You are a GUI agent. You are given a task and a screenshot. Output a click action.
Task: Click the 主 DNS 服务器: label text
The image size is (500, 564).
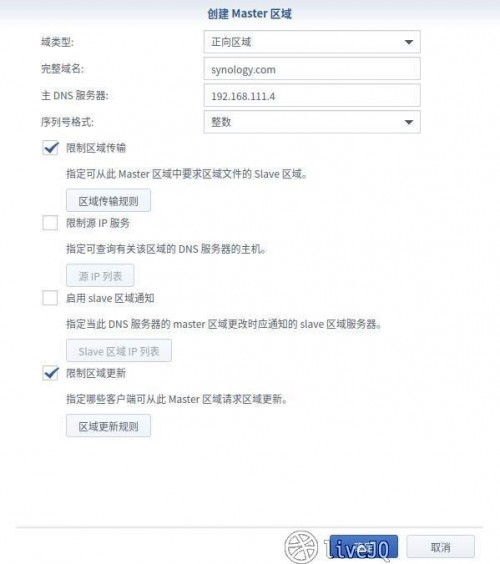(74, 96)
